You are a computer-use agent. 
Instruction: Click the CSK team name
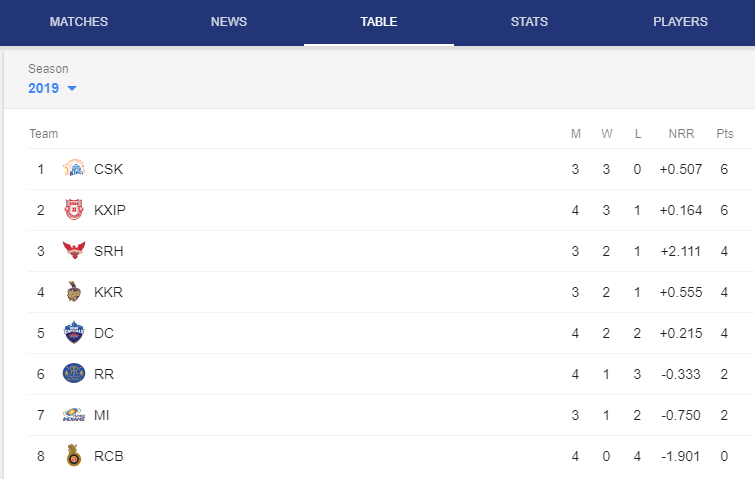(108, 169)
